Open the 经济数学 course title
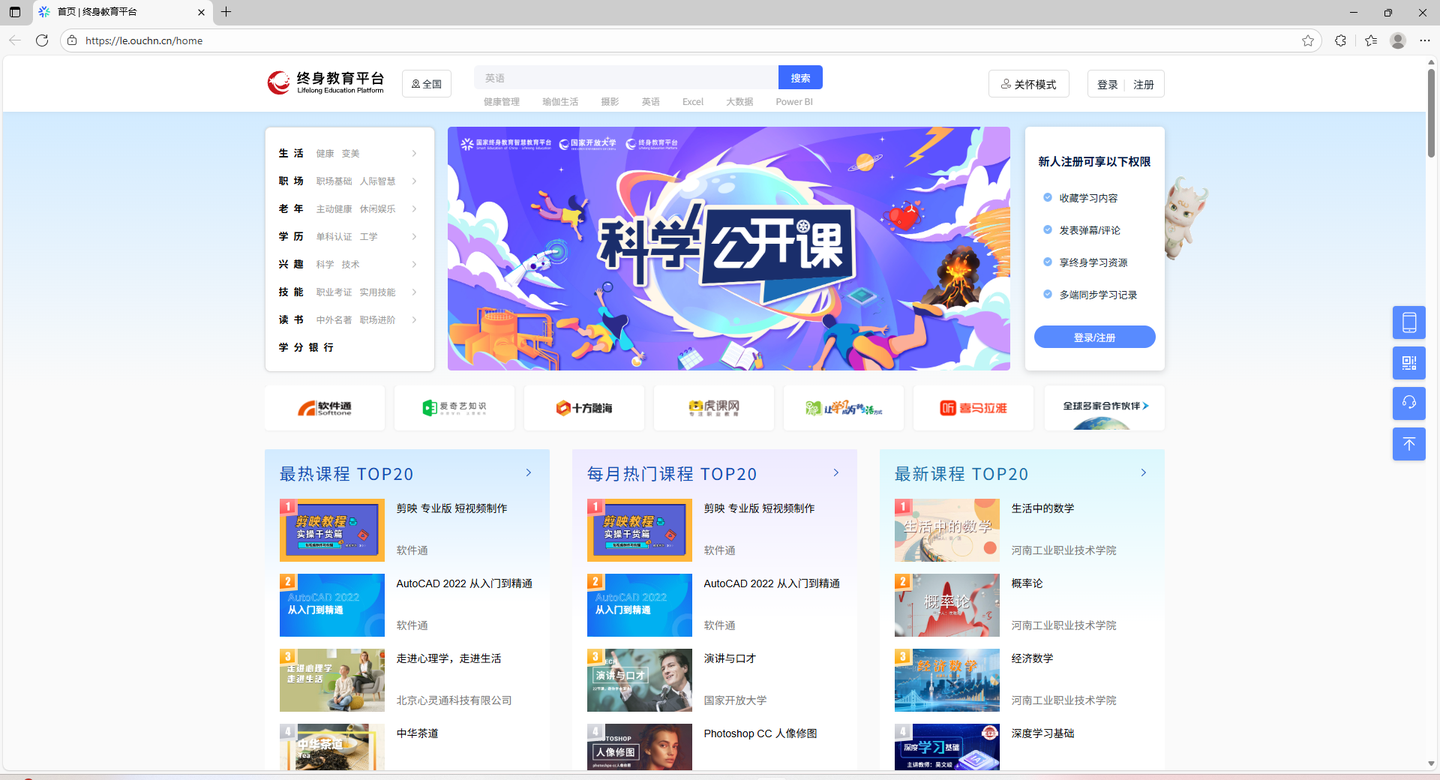The image size is (1440, 780). (x=1032, y=659)
